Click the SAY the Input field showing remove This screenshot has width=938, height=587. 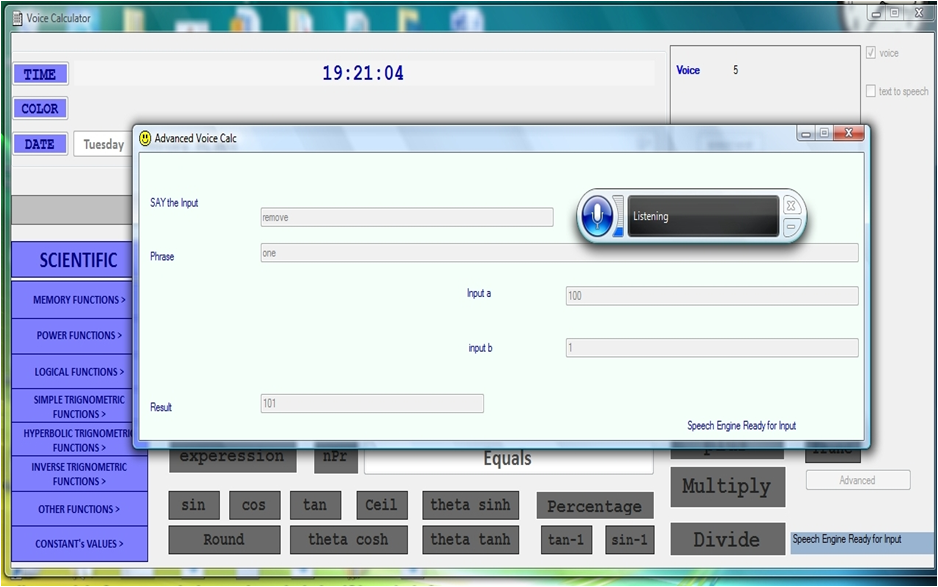407,217
